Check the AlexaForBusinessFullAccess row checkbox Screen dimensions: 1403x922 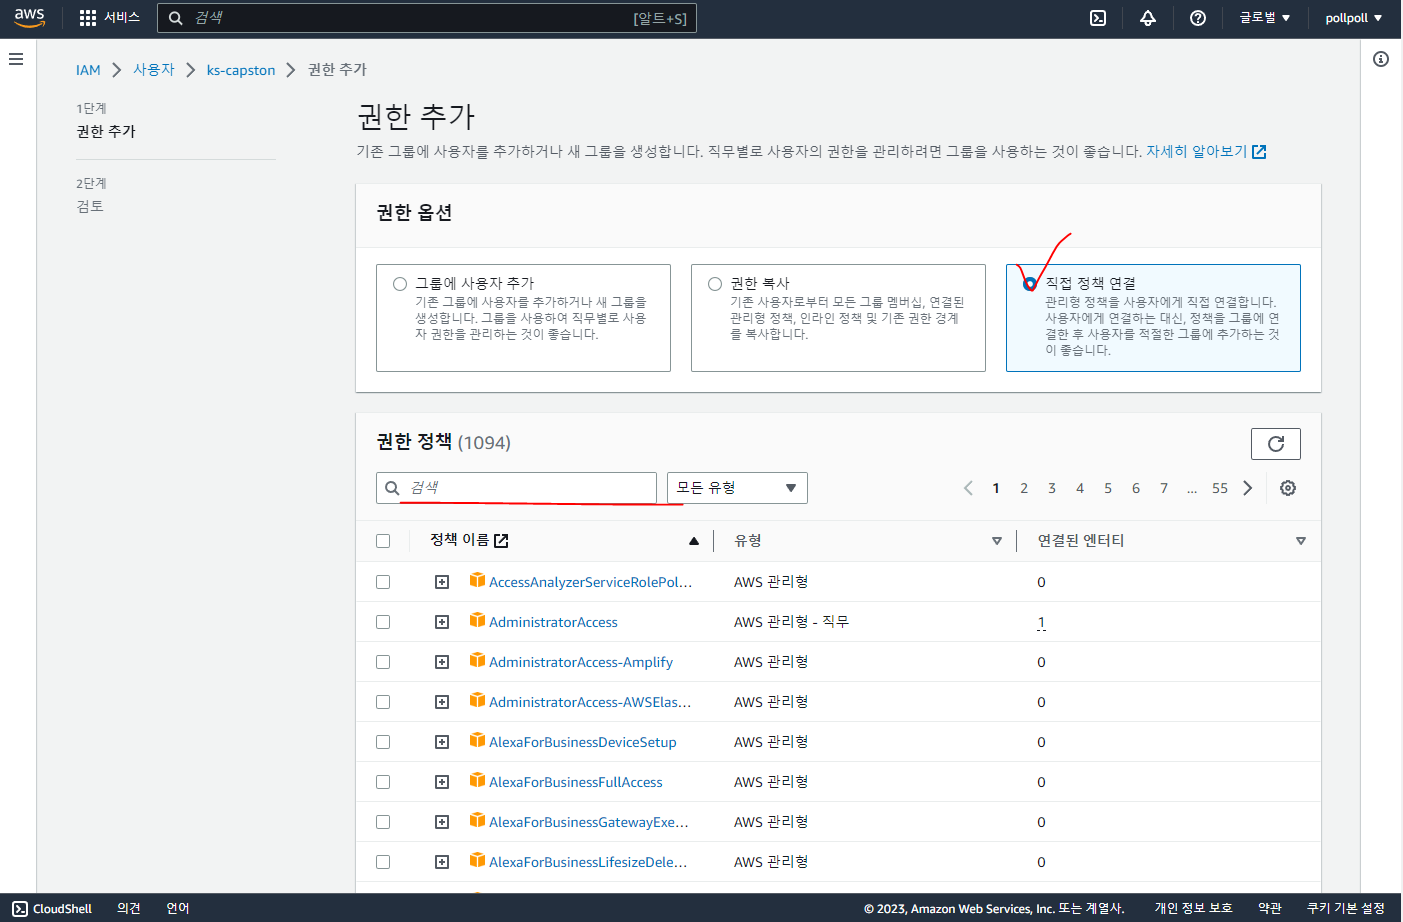point(383,782)
